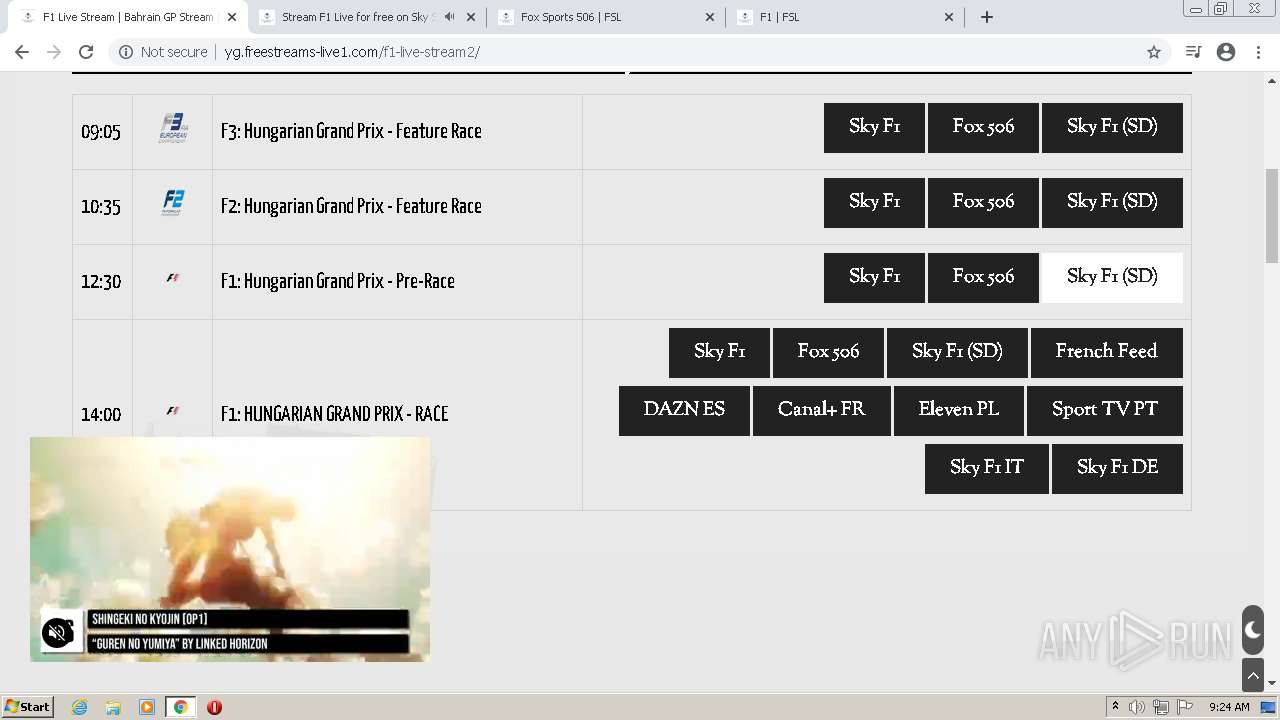Viewport: 1280px width, 720px height.
Task: Open Sky F1 stream for F3 Feature Race
Action: (874, 127)
